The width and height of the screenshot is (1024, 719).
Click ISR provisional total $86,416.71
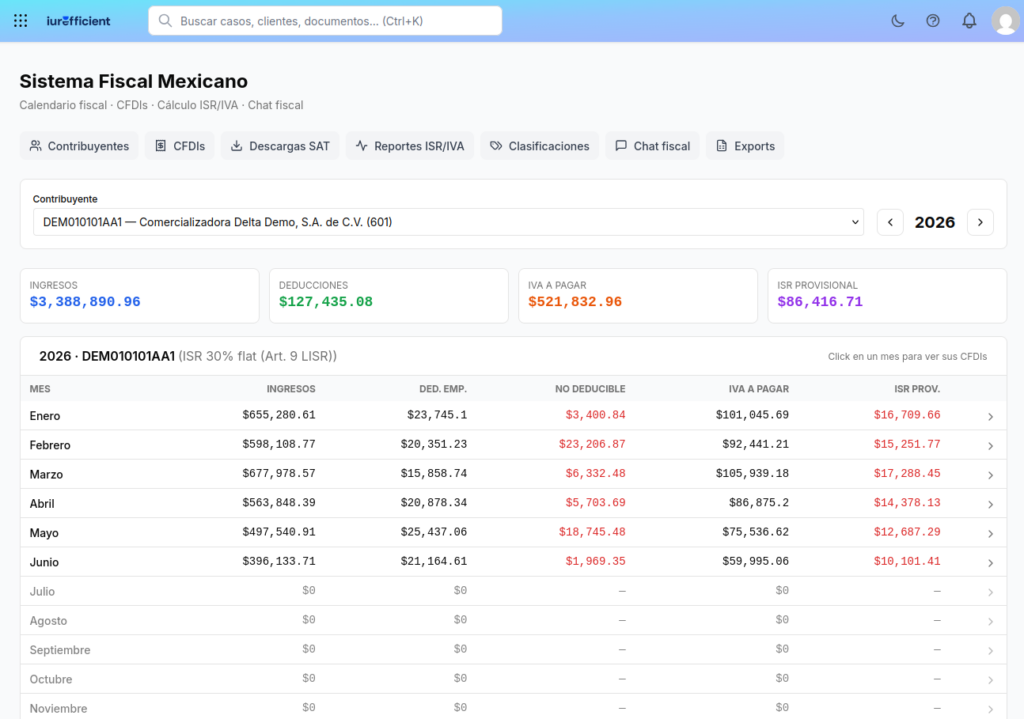(x=820, y=302)
